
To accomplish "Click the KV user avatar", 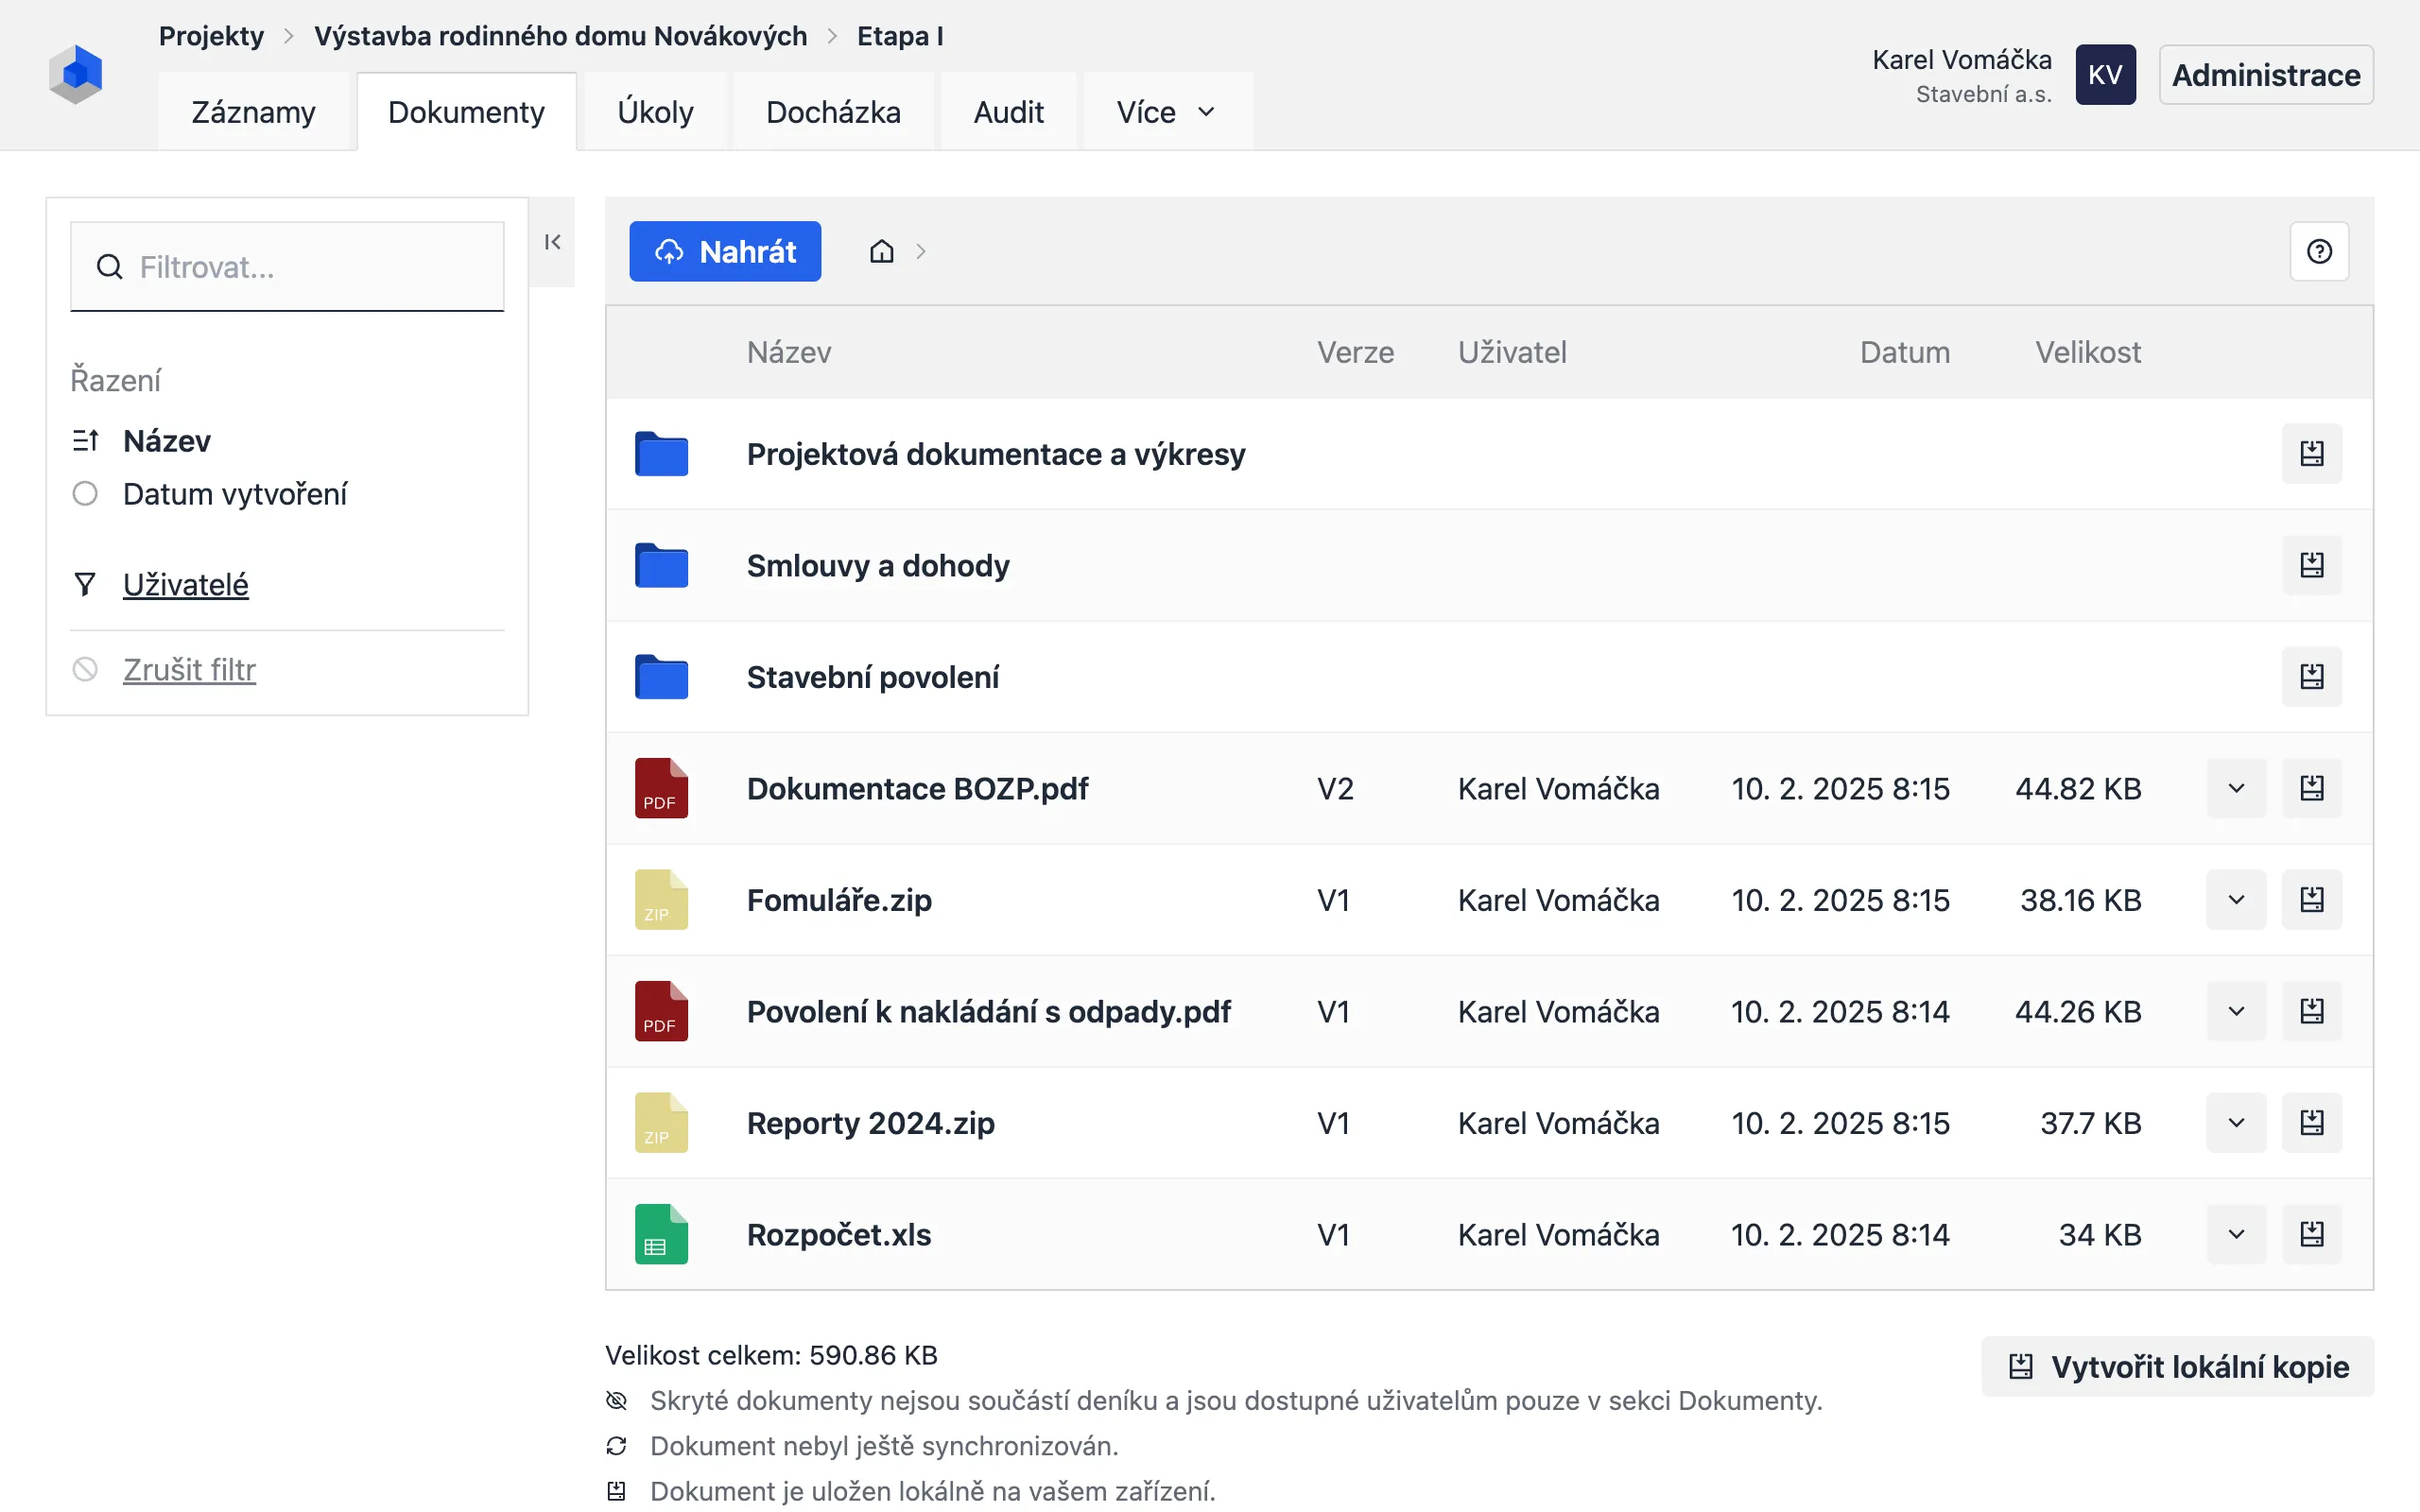I will [x=2105, y=74].
